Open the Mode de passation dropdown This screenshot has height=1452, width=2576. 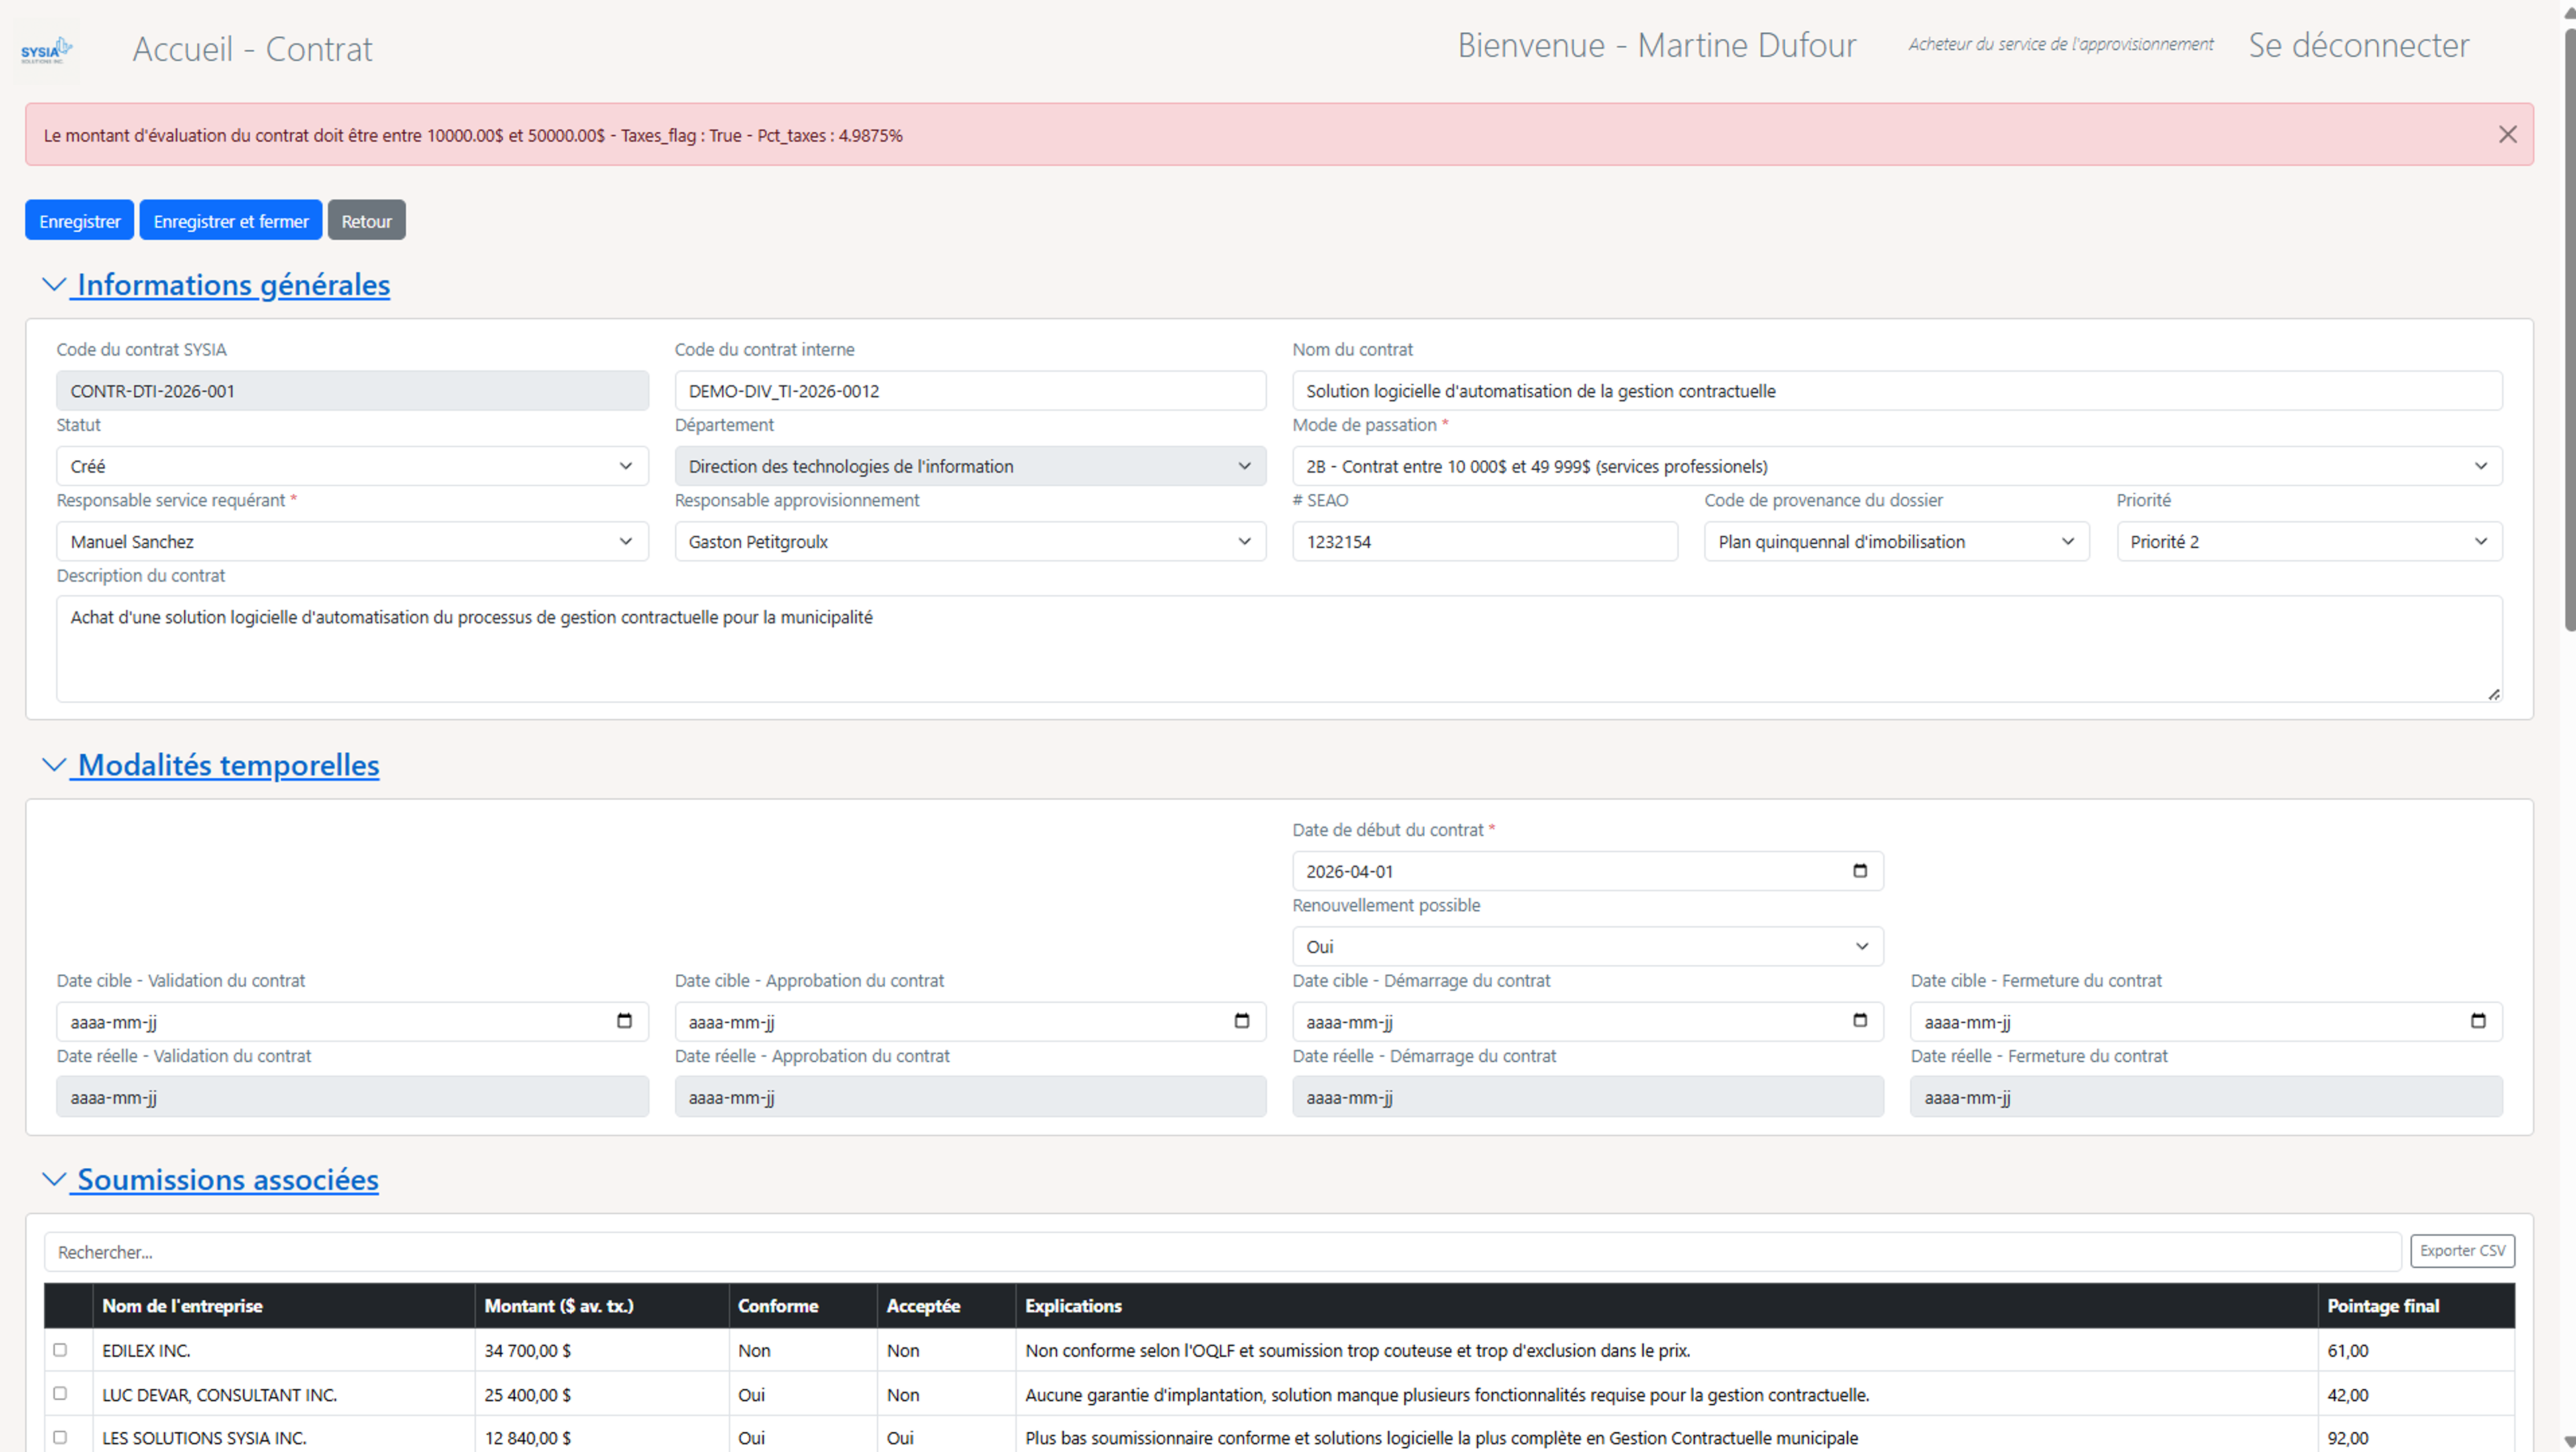(x=1897, y=466)
